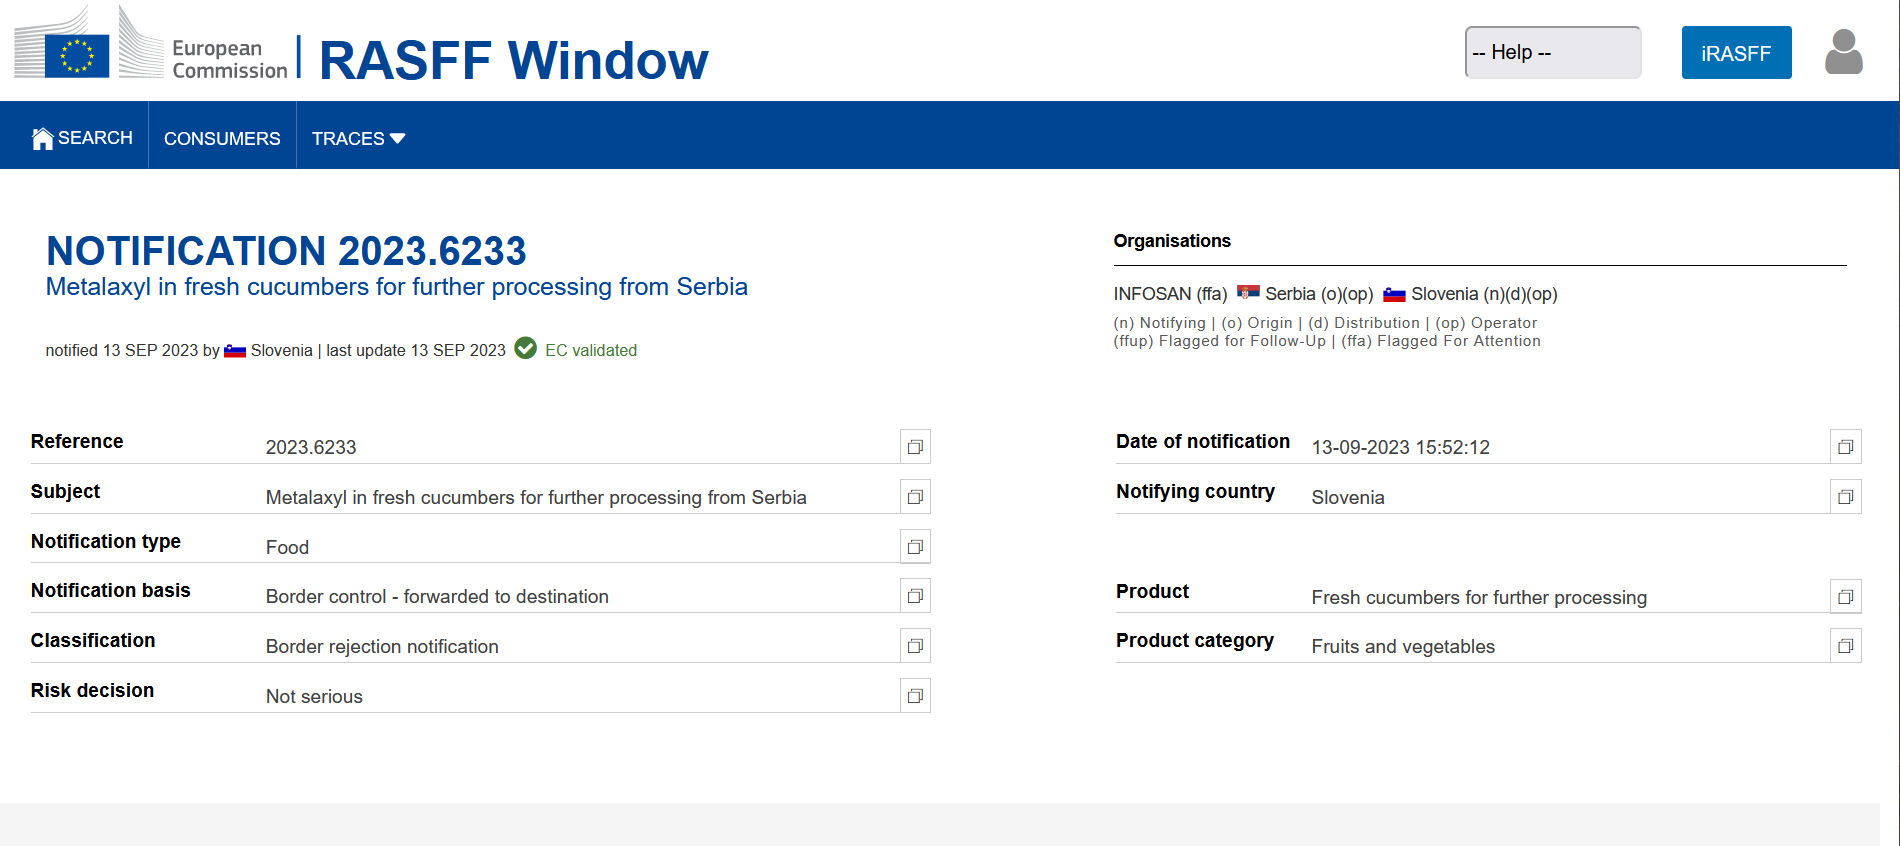Copy the Notification type value
1900x846 pixels.
915,547
